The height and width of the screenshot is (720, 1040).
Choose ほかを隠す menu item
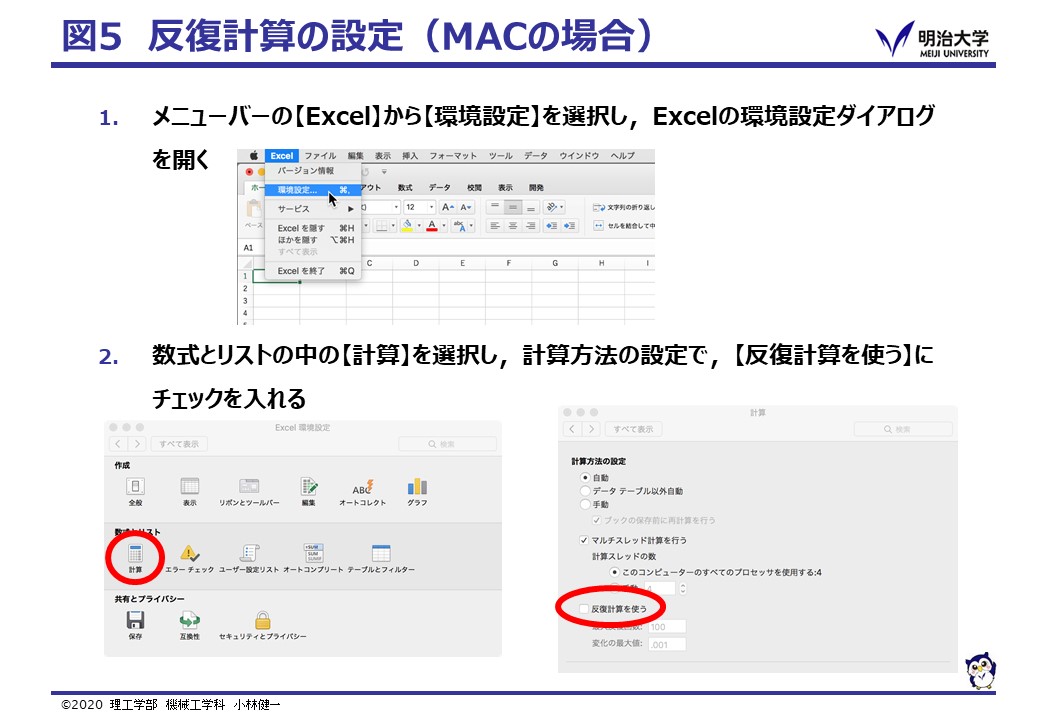tap(313, 240)
